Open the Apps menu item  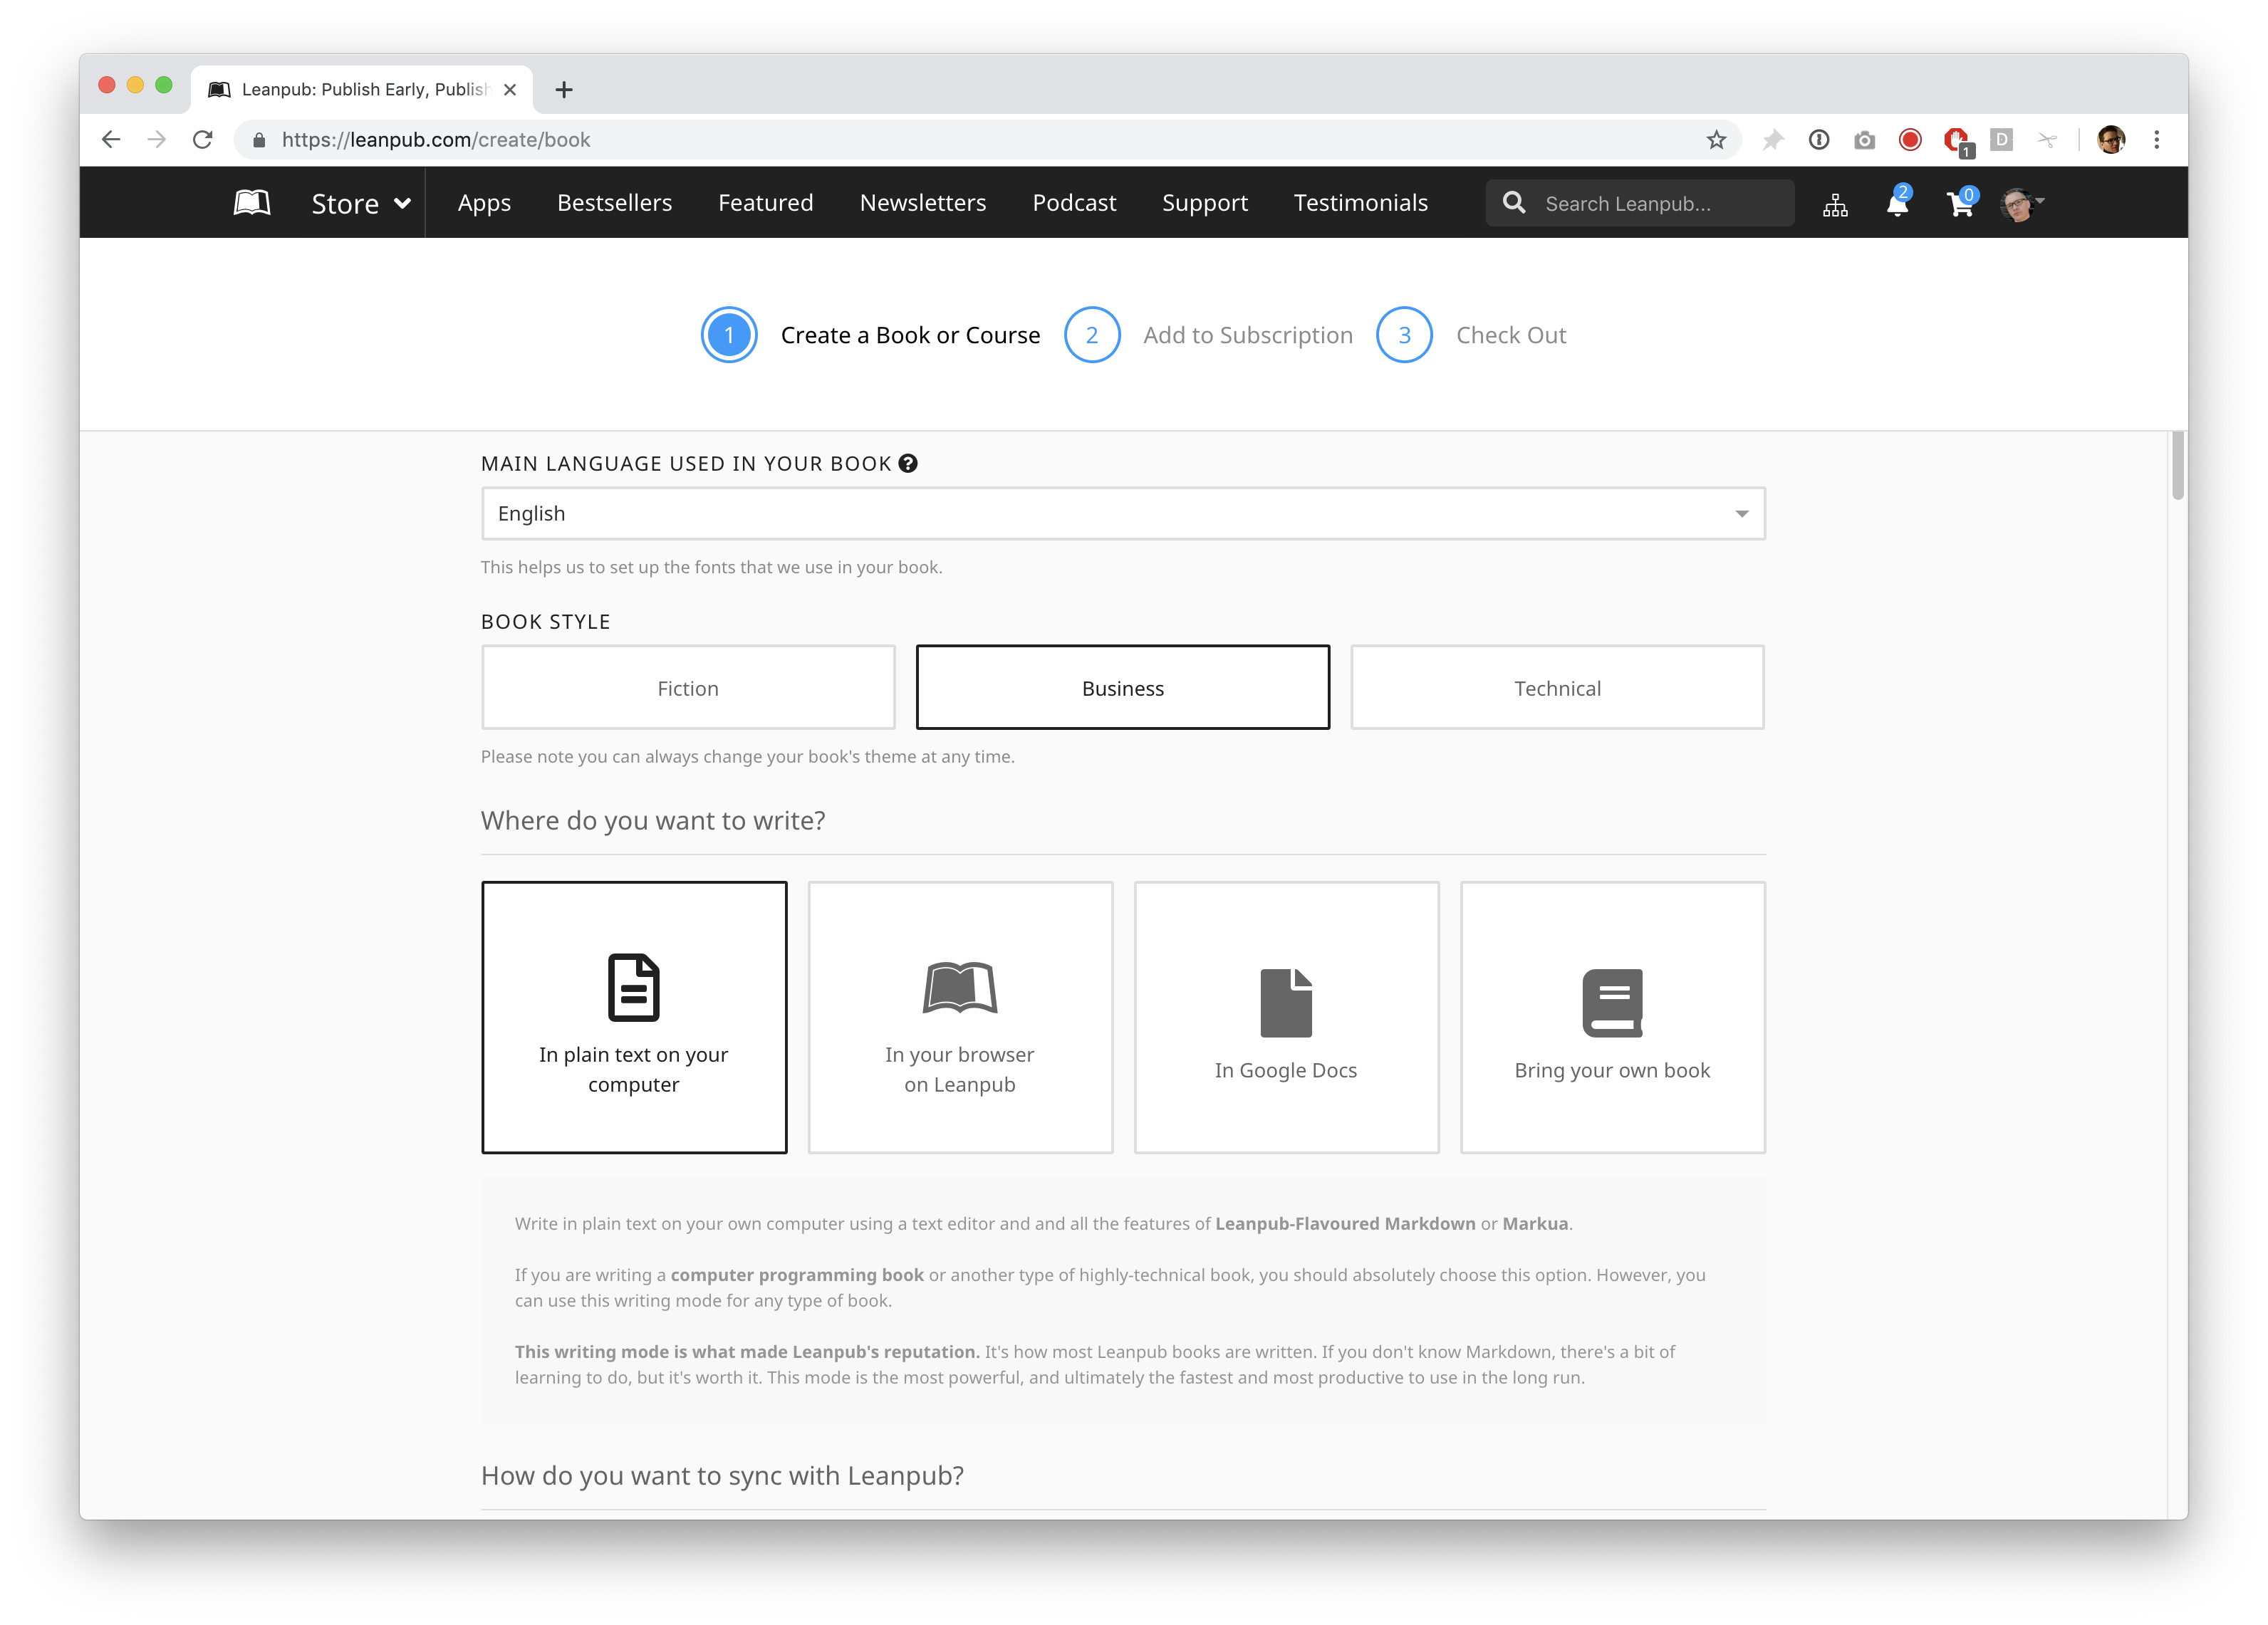tap(484, 203)
